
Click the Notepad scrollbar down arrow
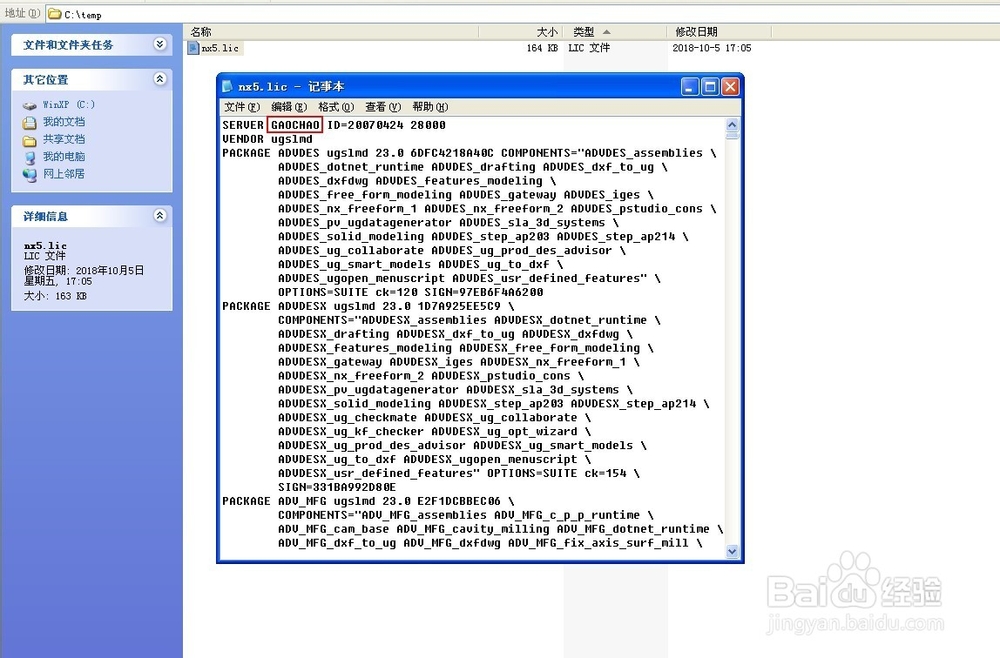point(732,552)
